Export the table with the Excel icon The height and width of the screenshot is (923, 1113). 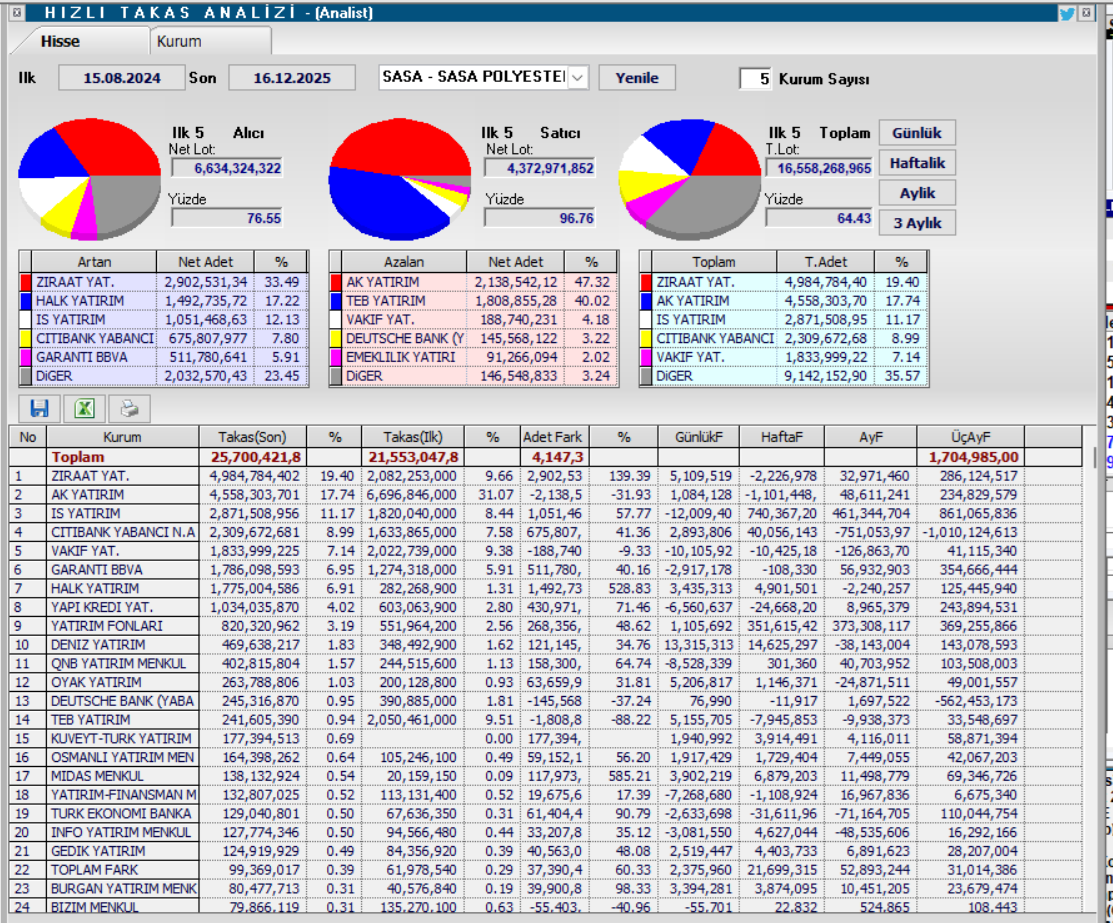click(x=84, y=408)
